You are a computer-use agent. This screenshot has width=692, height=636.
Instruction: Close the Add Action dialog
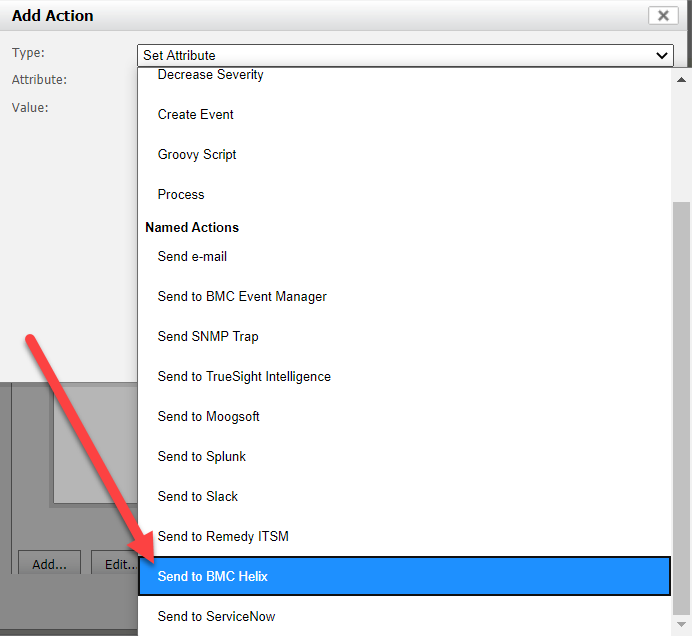pos(663,16)
